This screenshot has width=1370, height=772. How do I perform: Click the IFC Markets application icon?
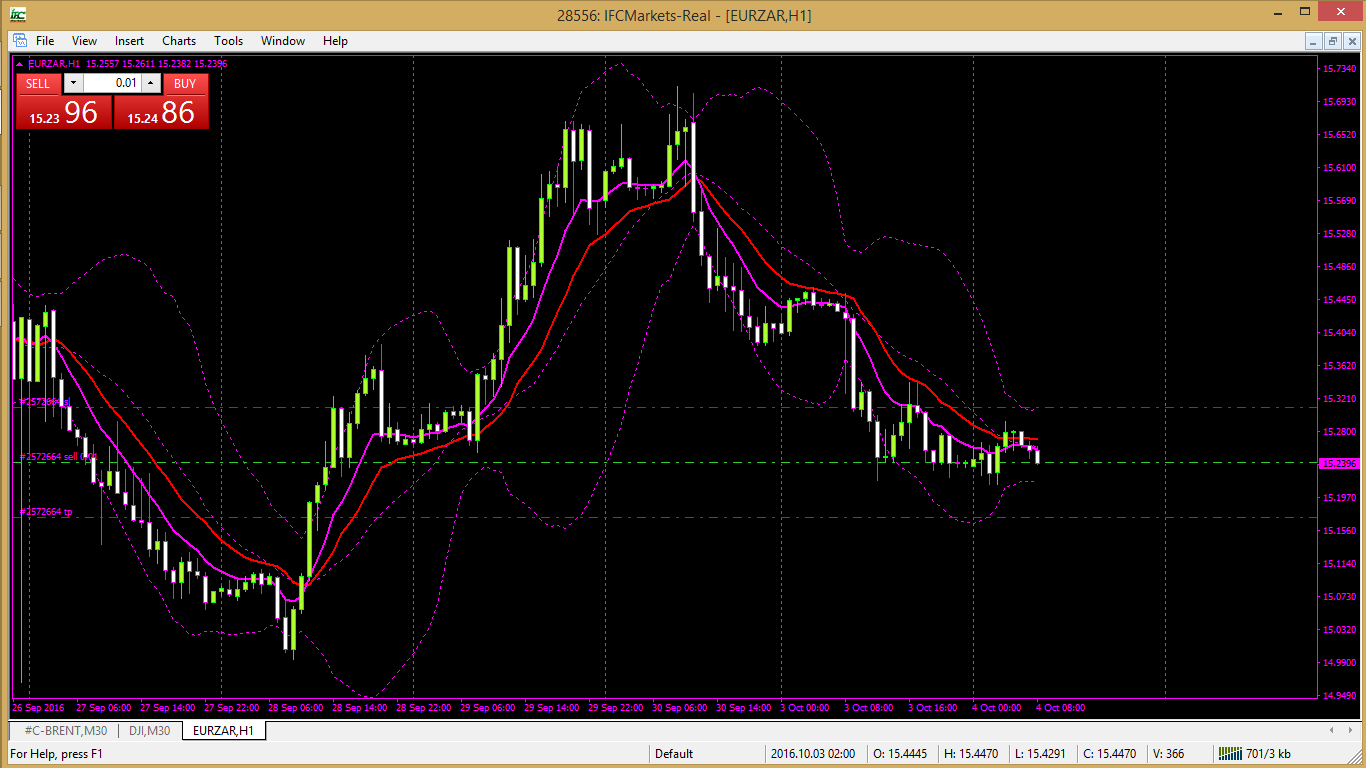tap(18, 15)
